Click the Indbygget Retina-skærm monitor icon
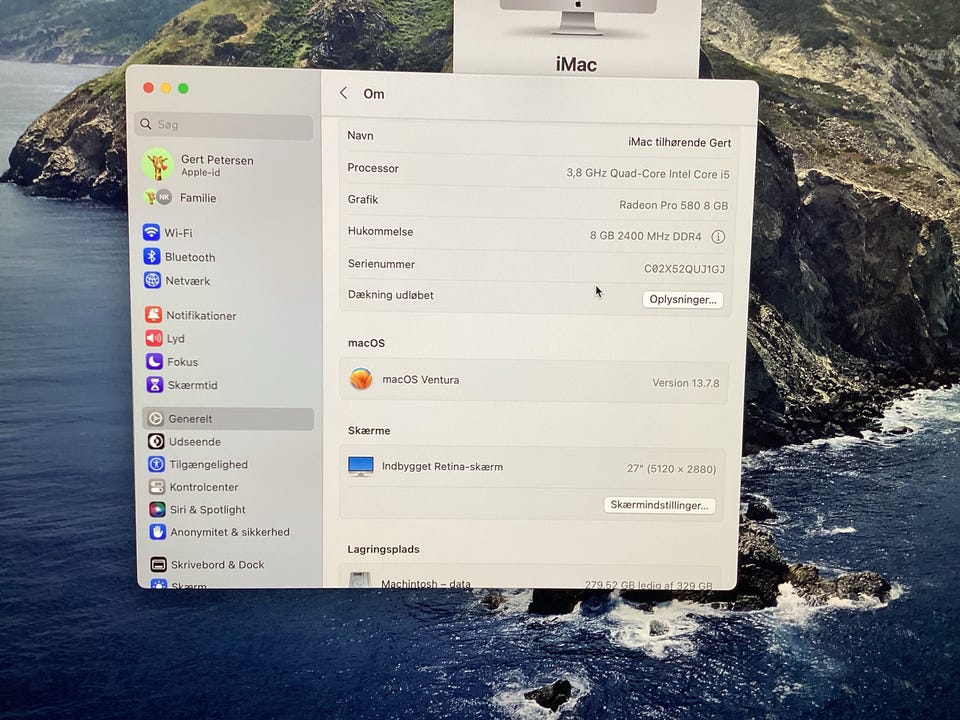The height and width of the screenshot is (720, 960). pyautogui.click(x=361, y=466)
